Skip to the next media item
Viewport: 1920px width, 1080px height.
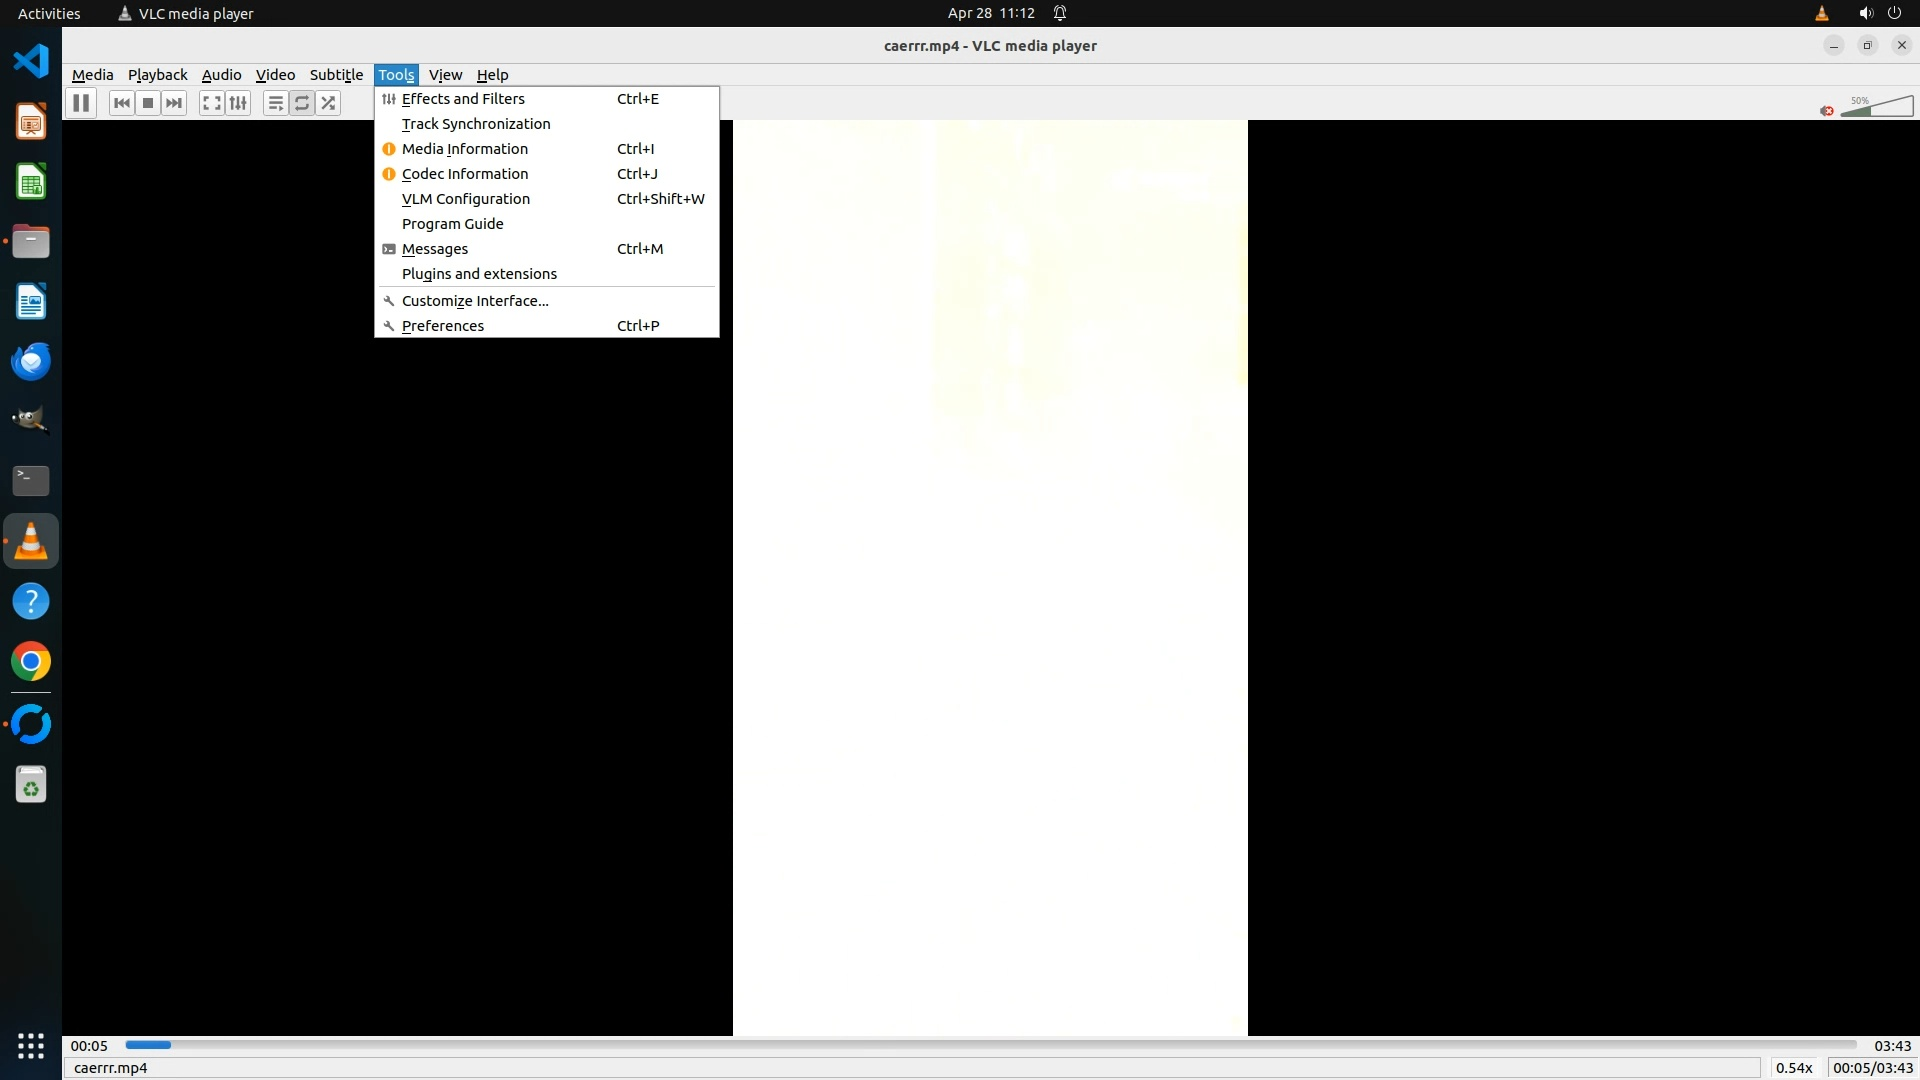click(174, 103)
